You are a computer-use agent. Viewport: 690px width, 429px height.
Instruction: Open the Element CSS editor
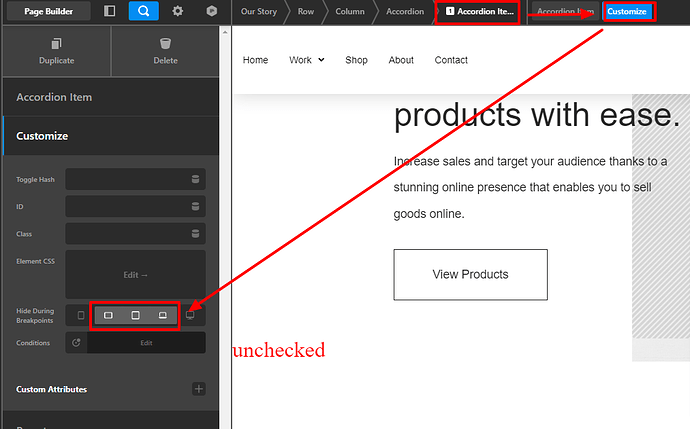pos(135,274)
